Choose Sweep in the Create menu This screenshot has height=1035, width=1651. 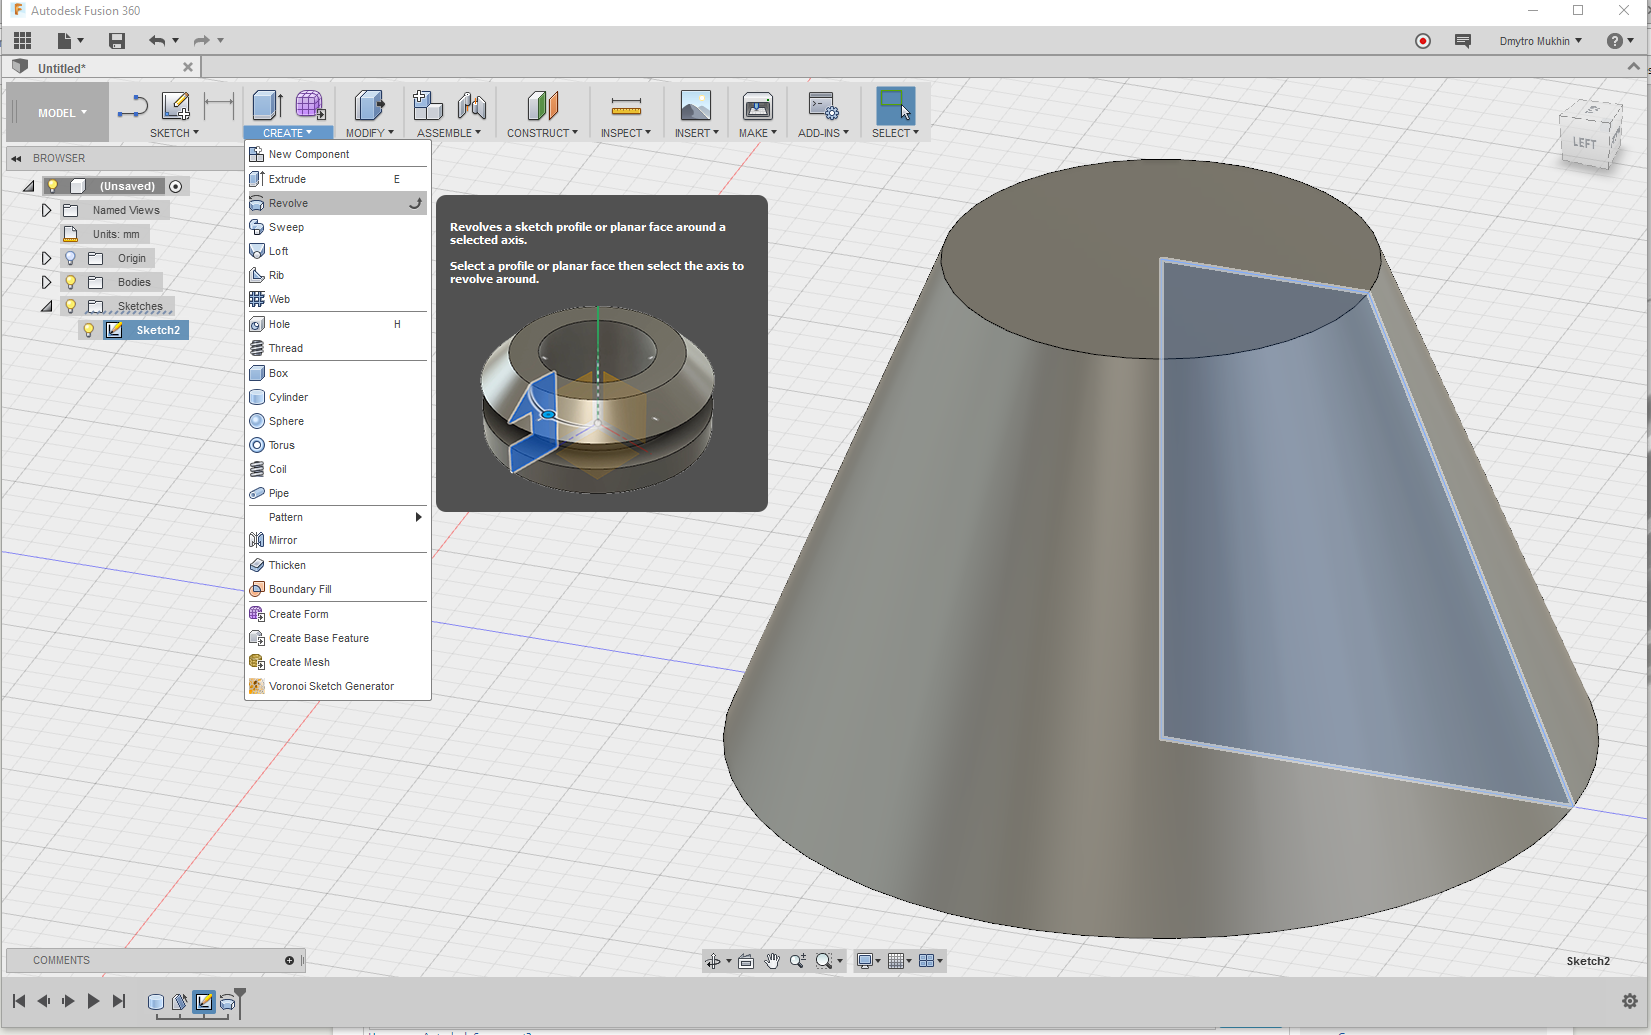pyautogui.click(x=286, y=227)
